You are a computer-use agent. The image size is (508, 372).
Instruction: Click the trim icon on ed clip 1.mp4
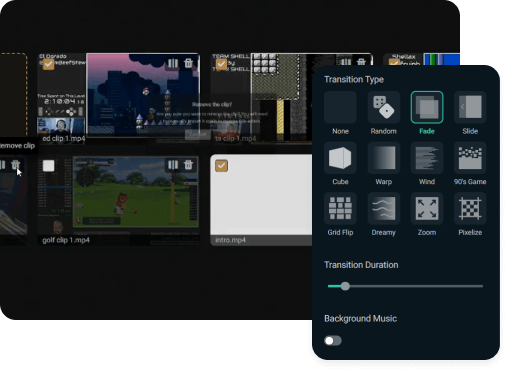tap(173, 63)
